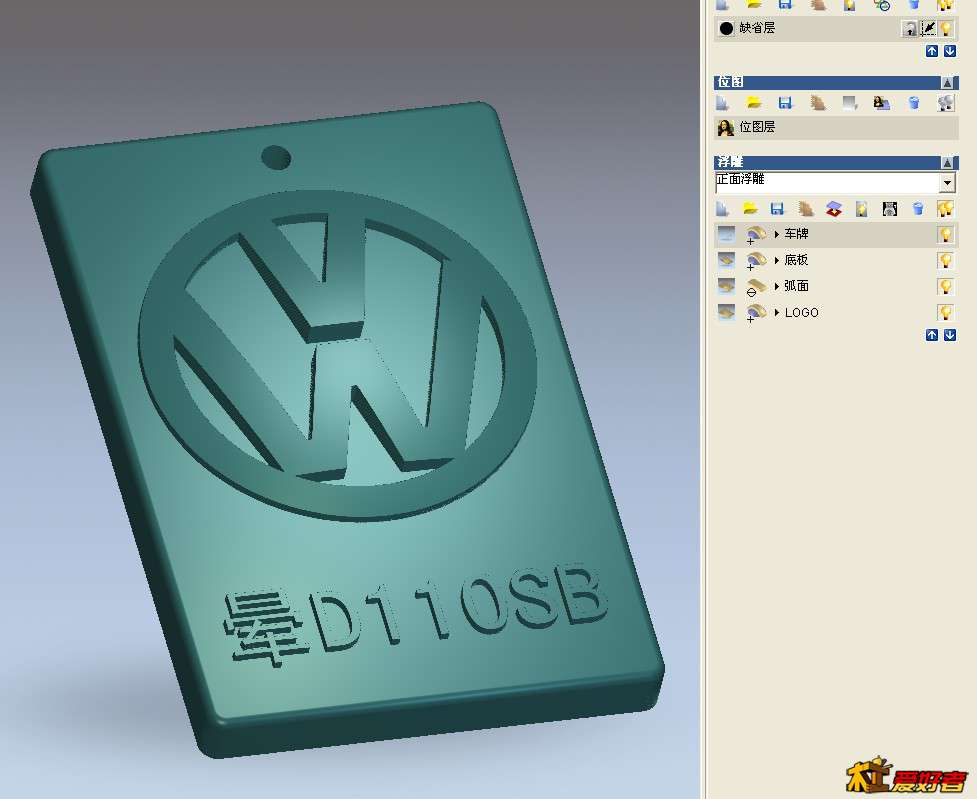Screen dimensions: 977x799
Task: Duplicate the selected relief layer
Action: click(806, 209)
